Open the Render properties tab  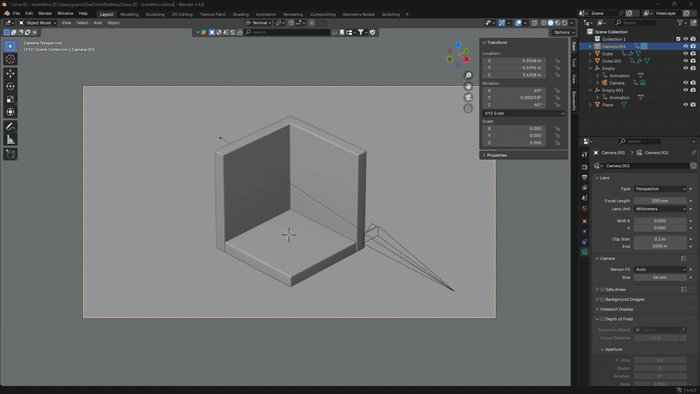click(x=584, y=167)
